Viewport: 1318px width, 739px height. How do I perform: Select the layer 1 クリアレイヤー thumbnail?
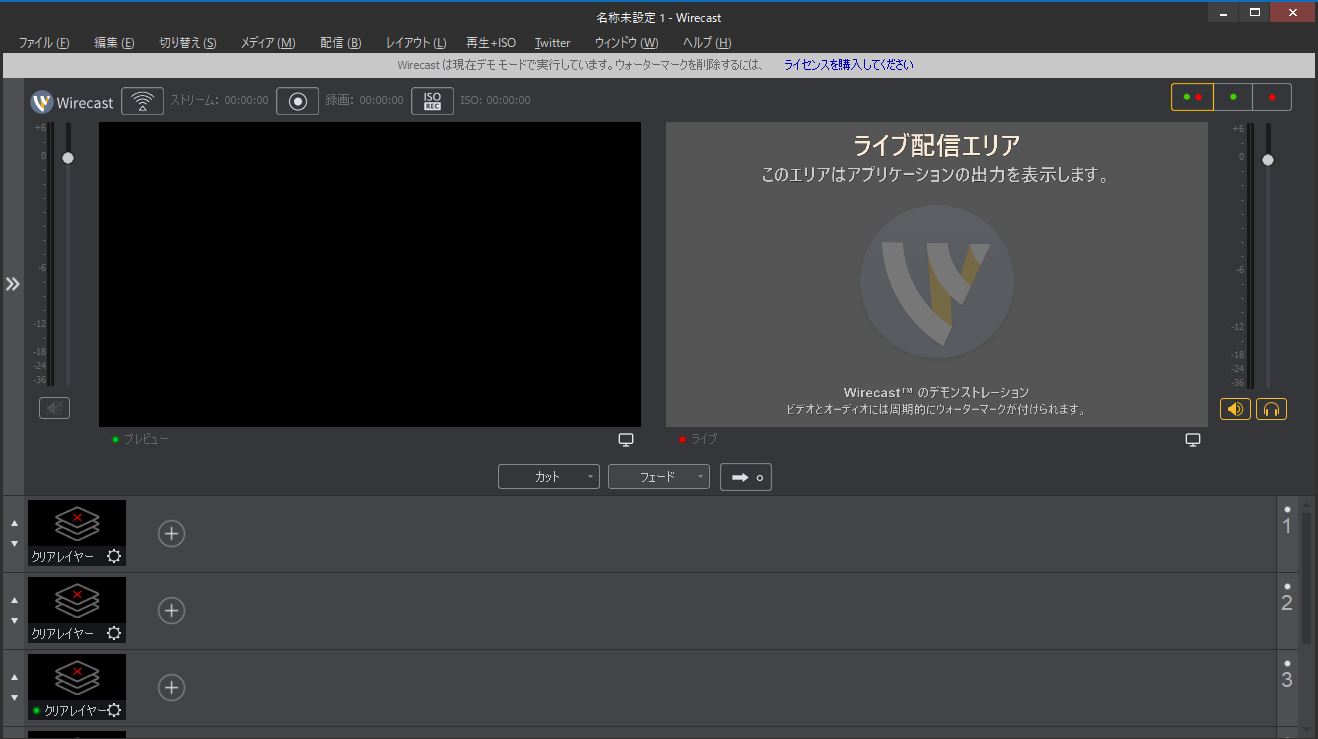(77, 533)
